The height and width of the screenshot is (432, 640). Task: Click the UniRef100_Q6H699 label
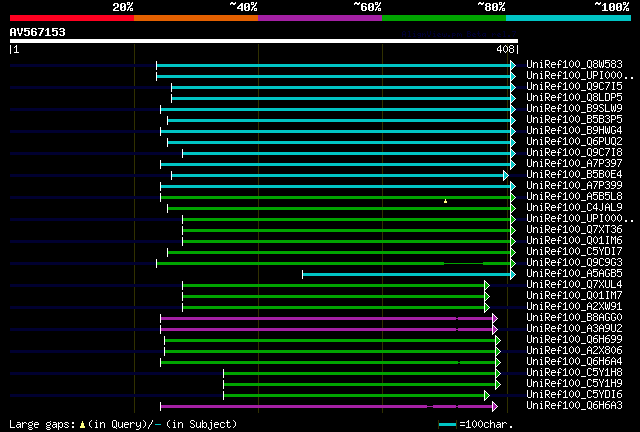(x=574, y=340)
